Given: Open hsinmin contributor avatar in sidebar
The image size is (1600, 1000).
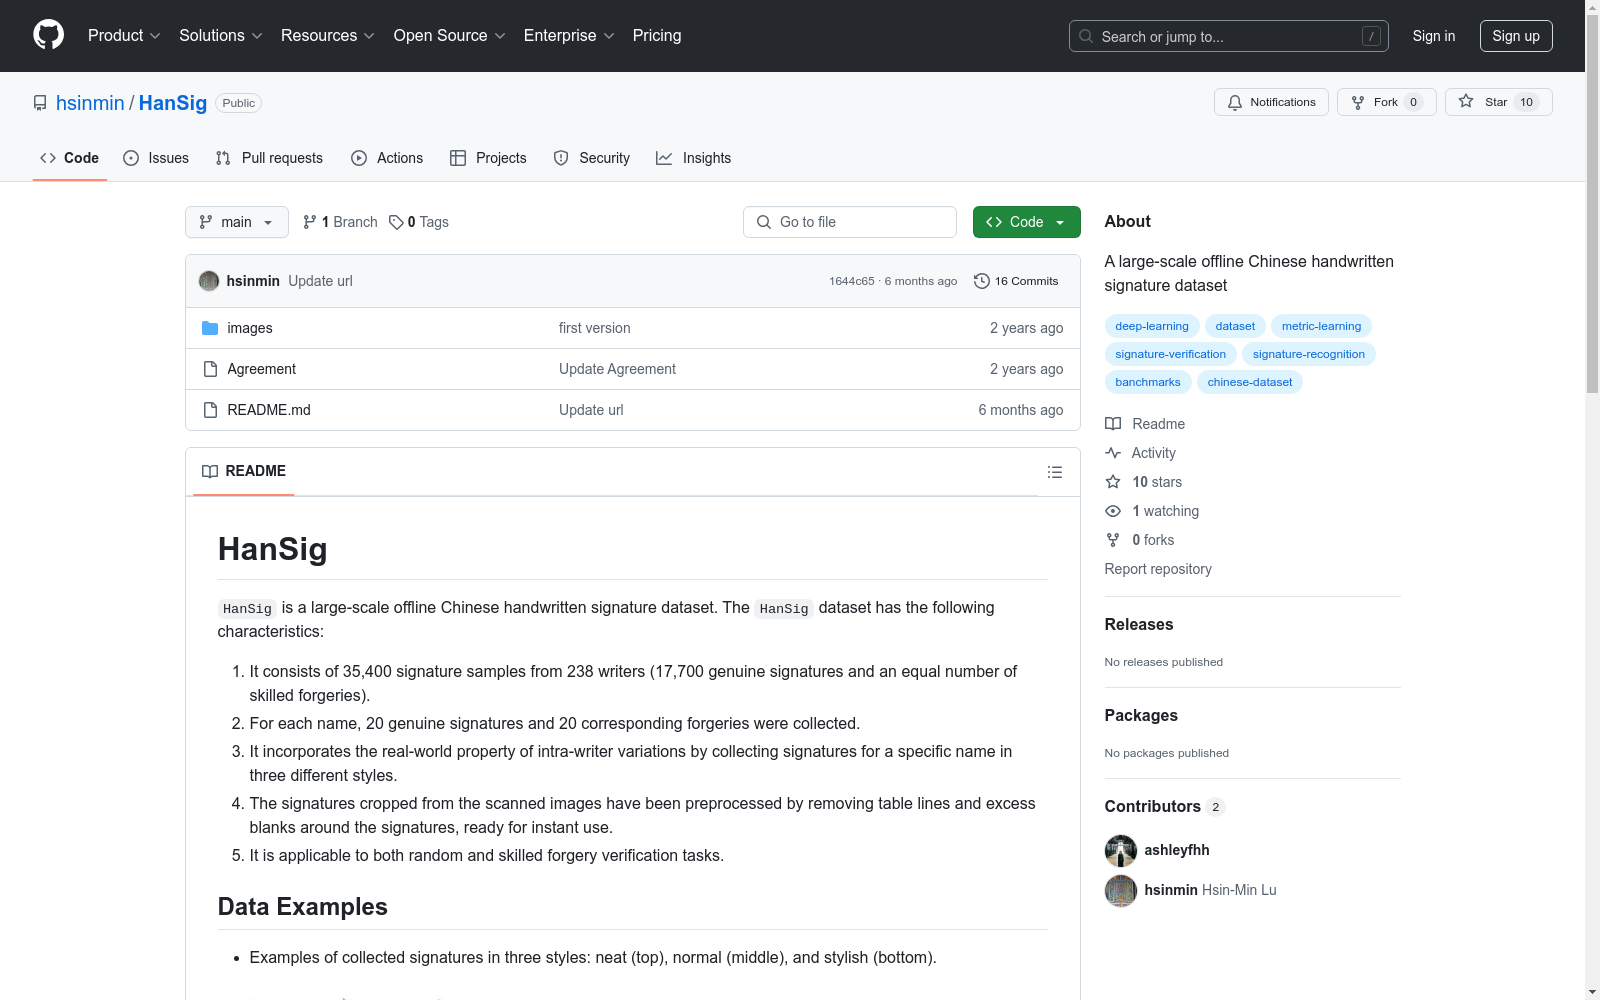Looking at the screenshot, I should point(1121,891).
